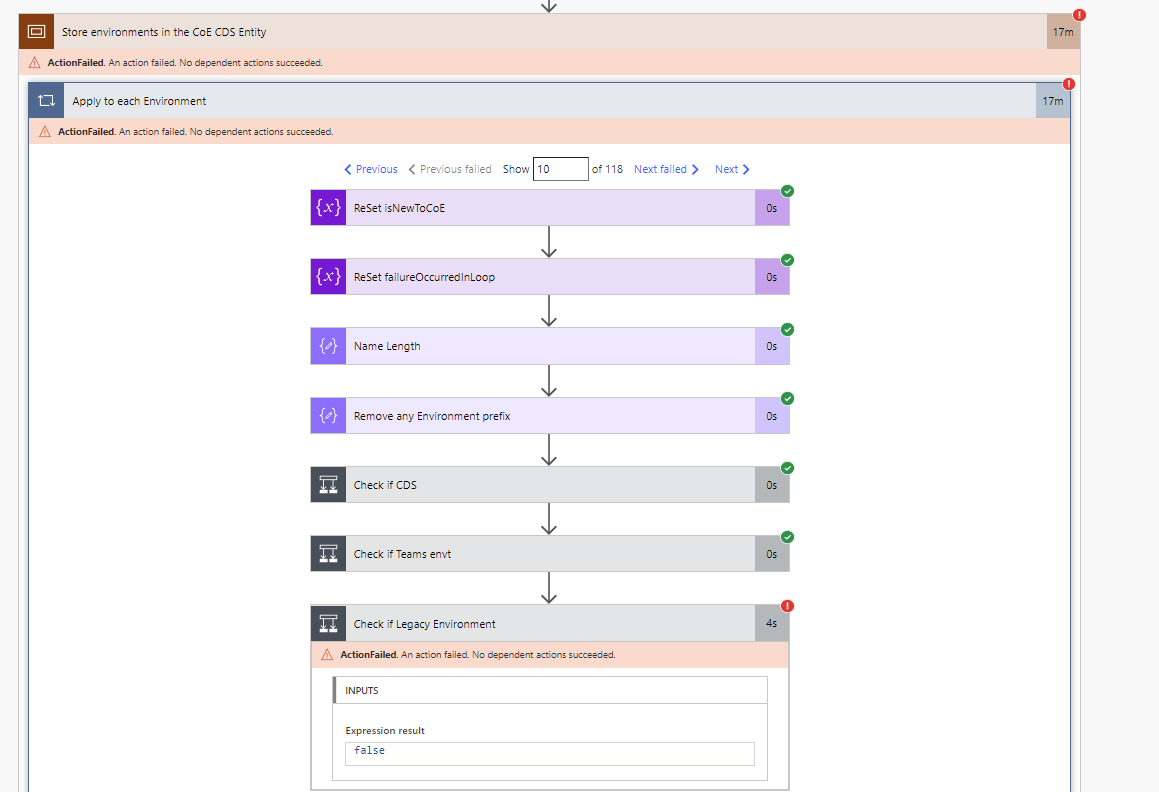Click the 'Expression result' label
The width and height of the screenshot is (1159, 792).
coord(385,731)
